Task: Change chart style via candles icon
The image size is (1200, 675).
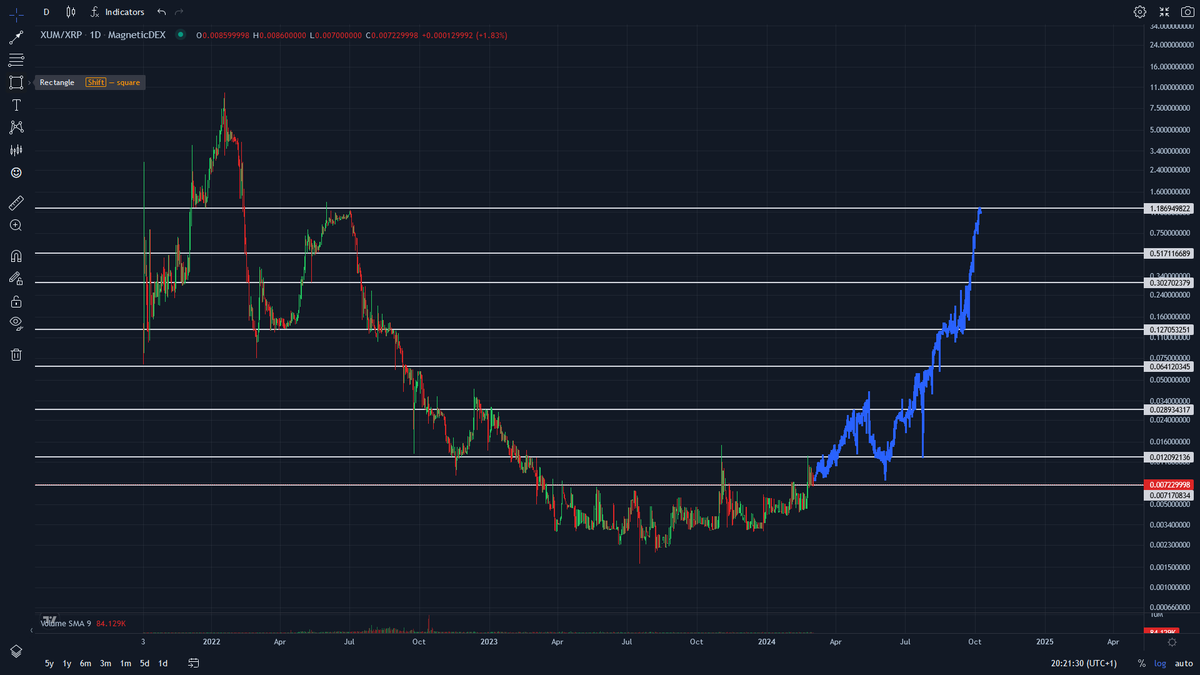Action: click(x=69, y=12)
